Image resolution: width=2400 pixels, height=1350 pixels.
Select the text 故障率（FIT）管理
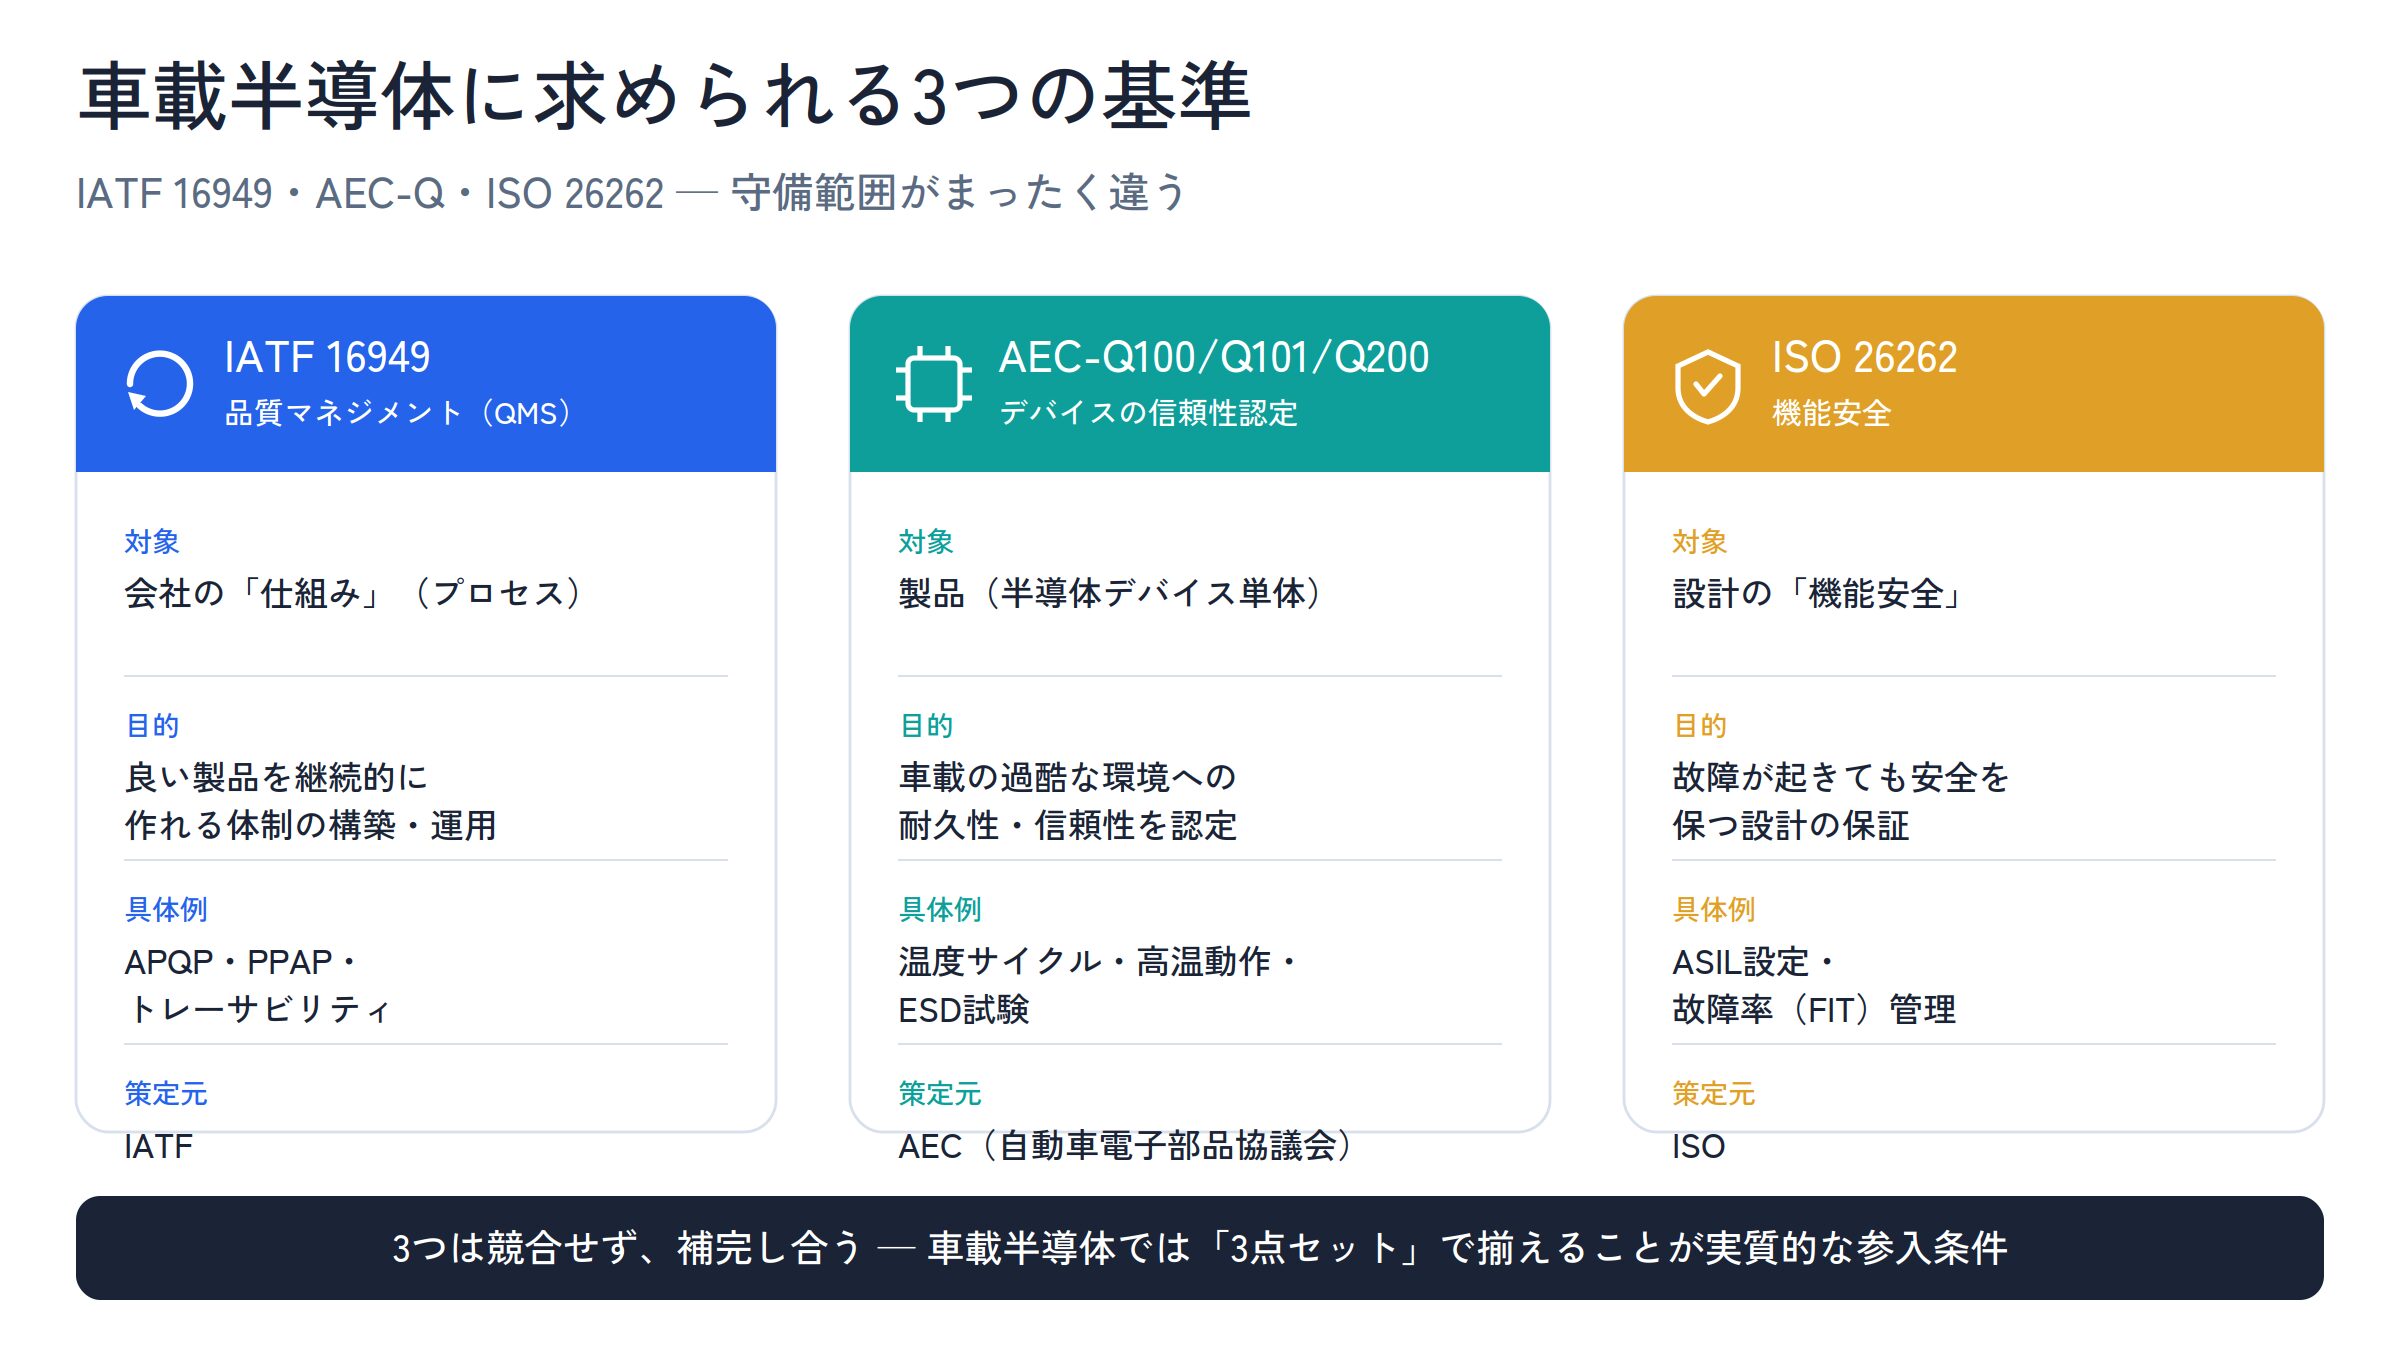coord(1814,1009)
